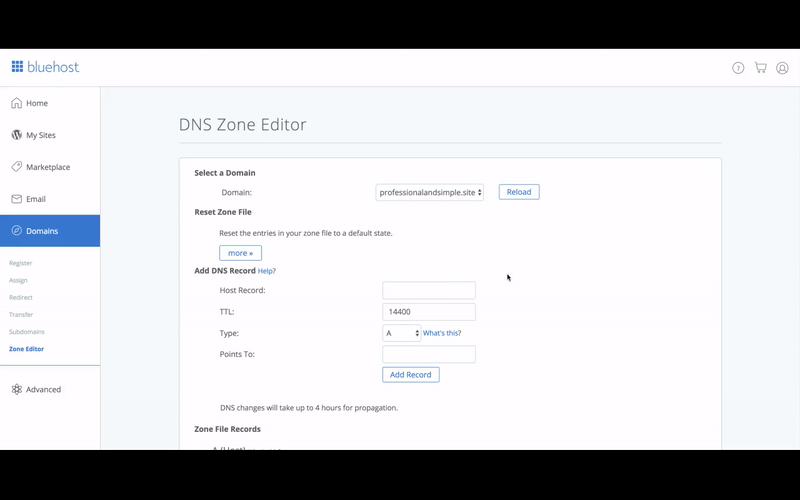Click the Advanced atom icon

pyautogui.click(x=16, y=389)
